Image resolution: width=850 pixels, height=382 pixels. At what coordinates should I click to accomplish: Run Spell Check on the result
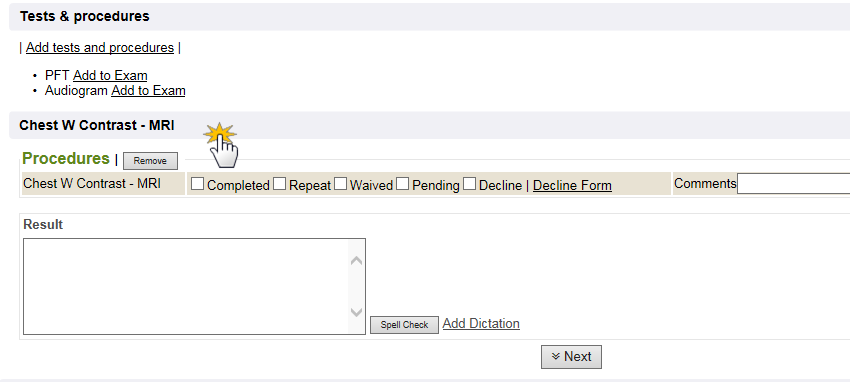[x=404, y=325]
